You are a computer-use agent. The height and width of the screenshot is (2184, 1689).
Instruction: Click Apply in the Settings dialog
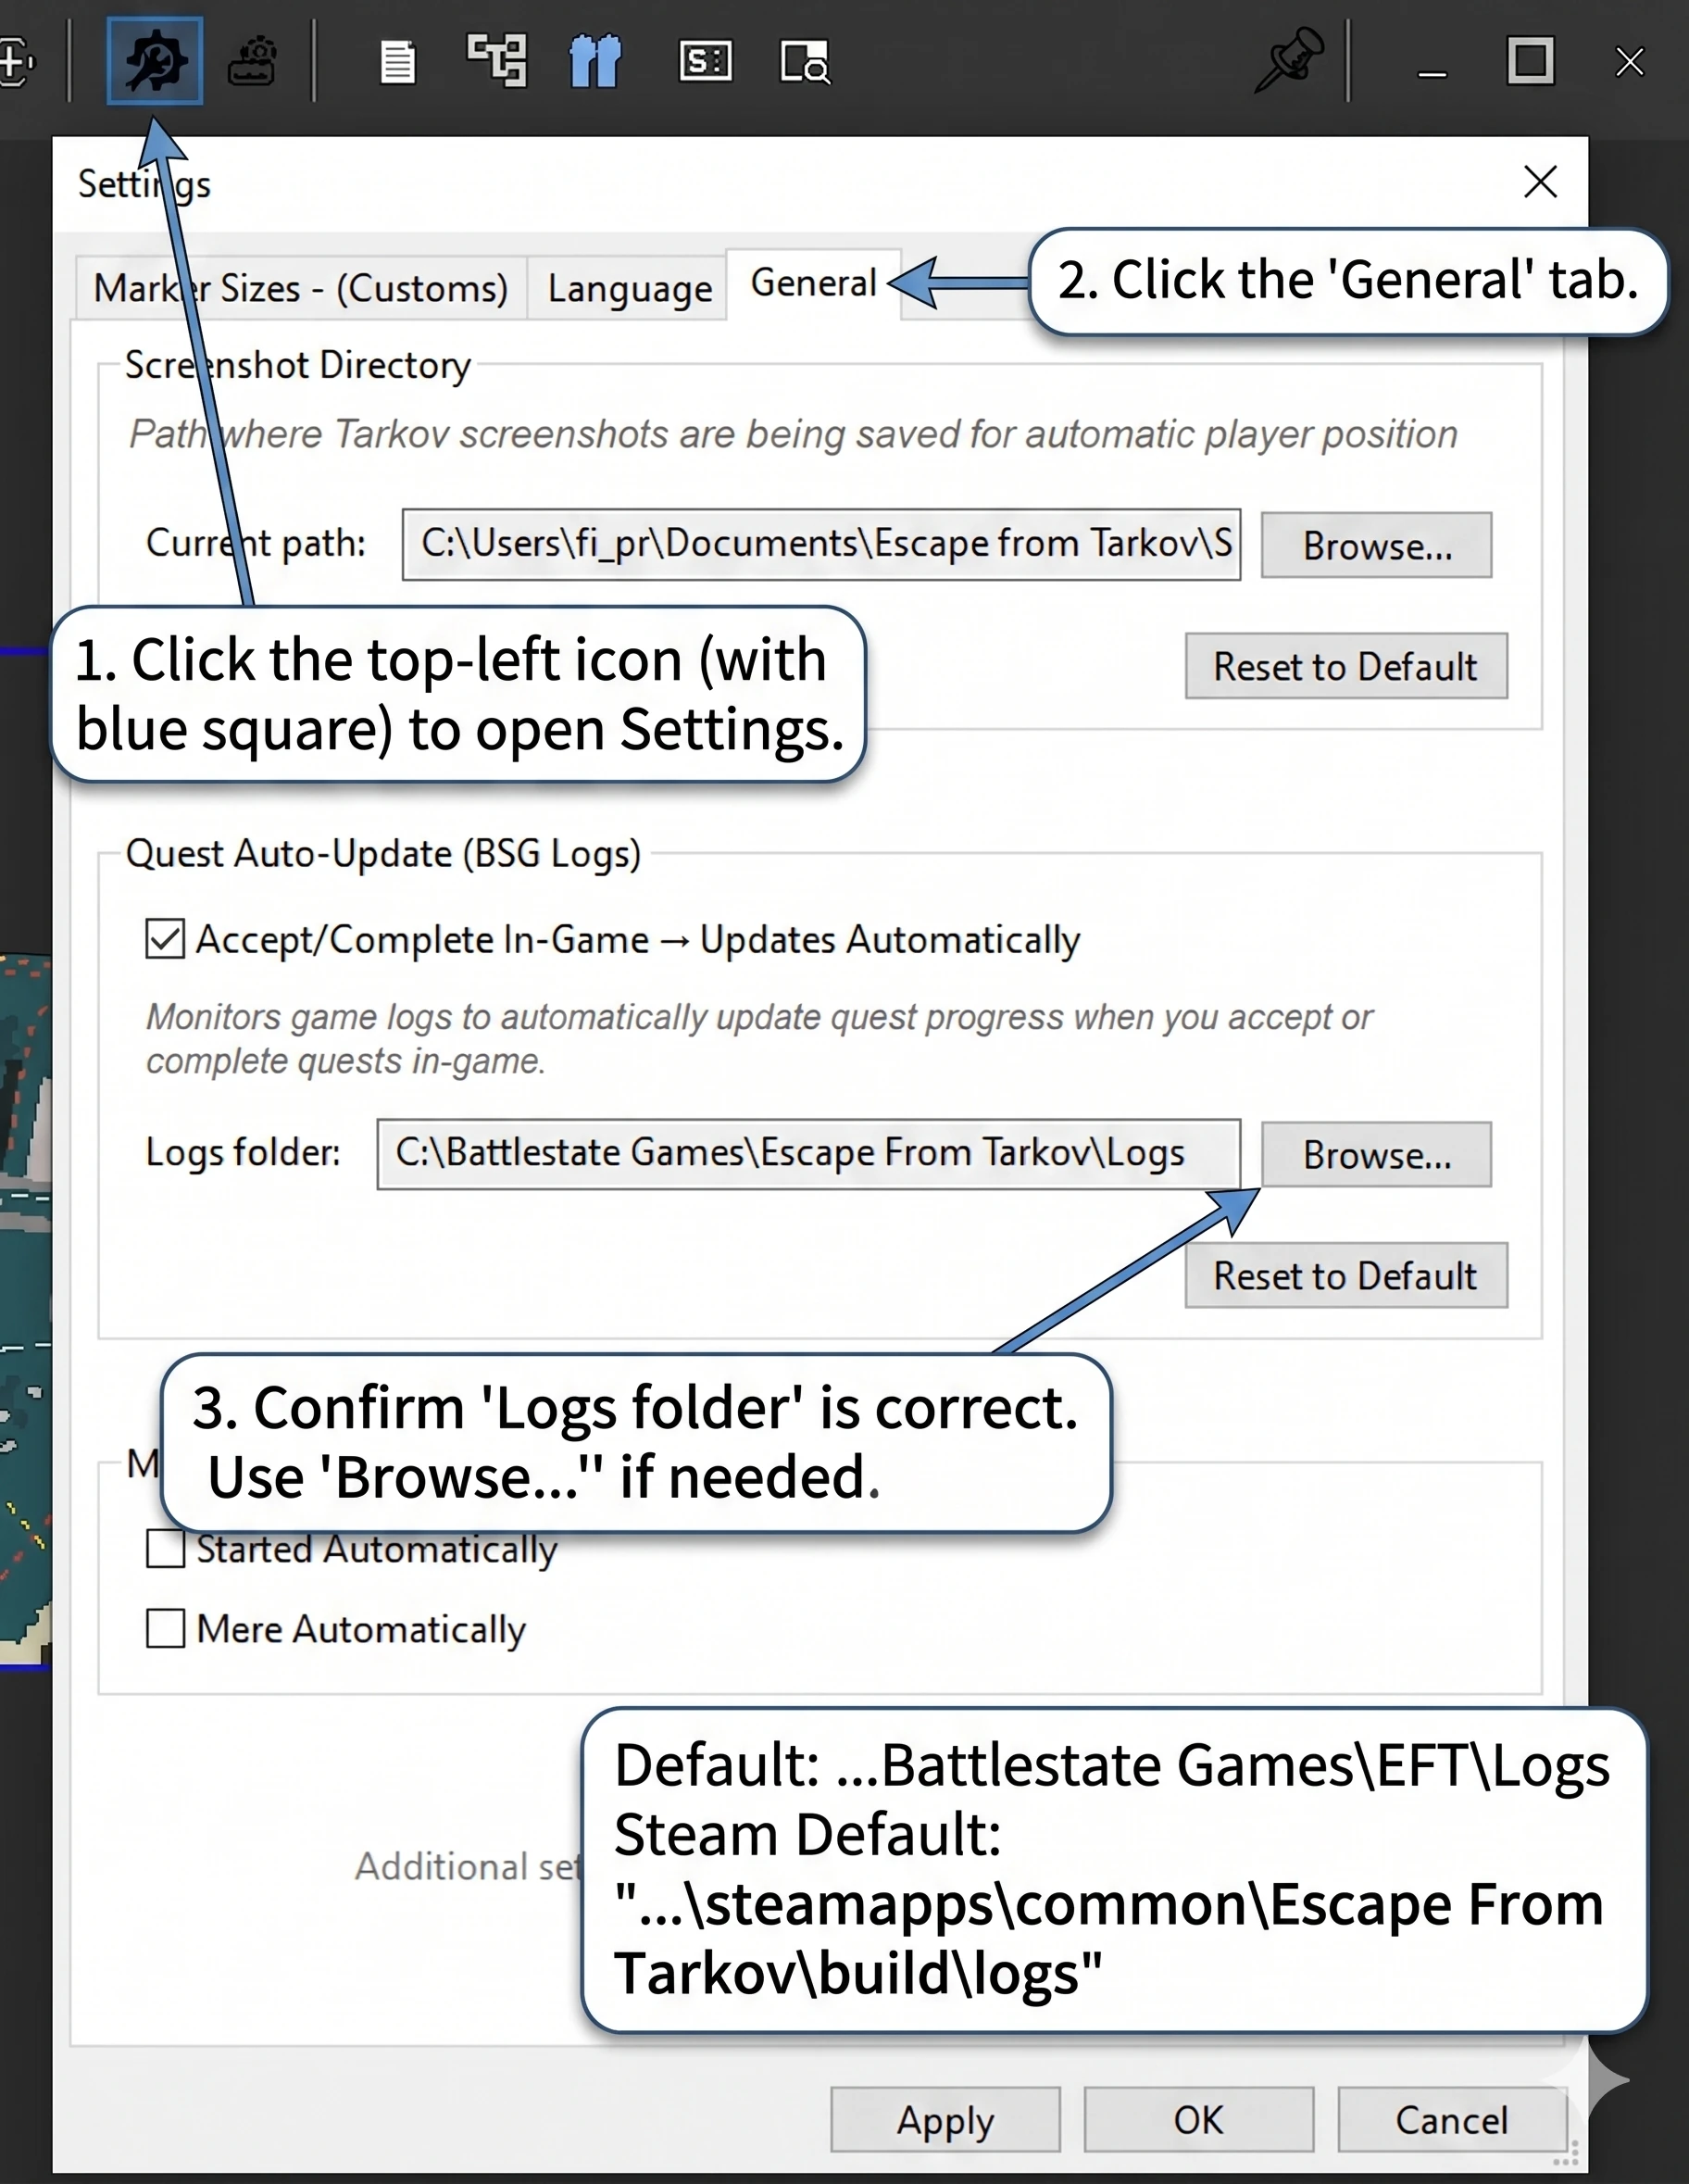pyautogui.click(x=945, y=2119)
